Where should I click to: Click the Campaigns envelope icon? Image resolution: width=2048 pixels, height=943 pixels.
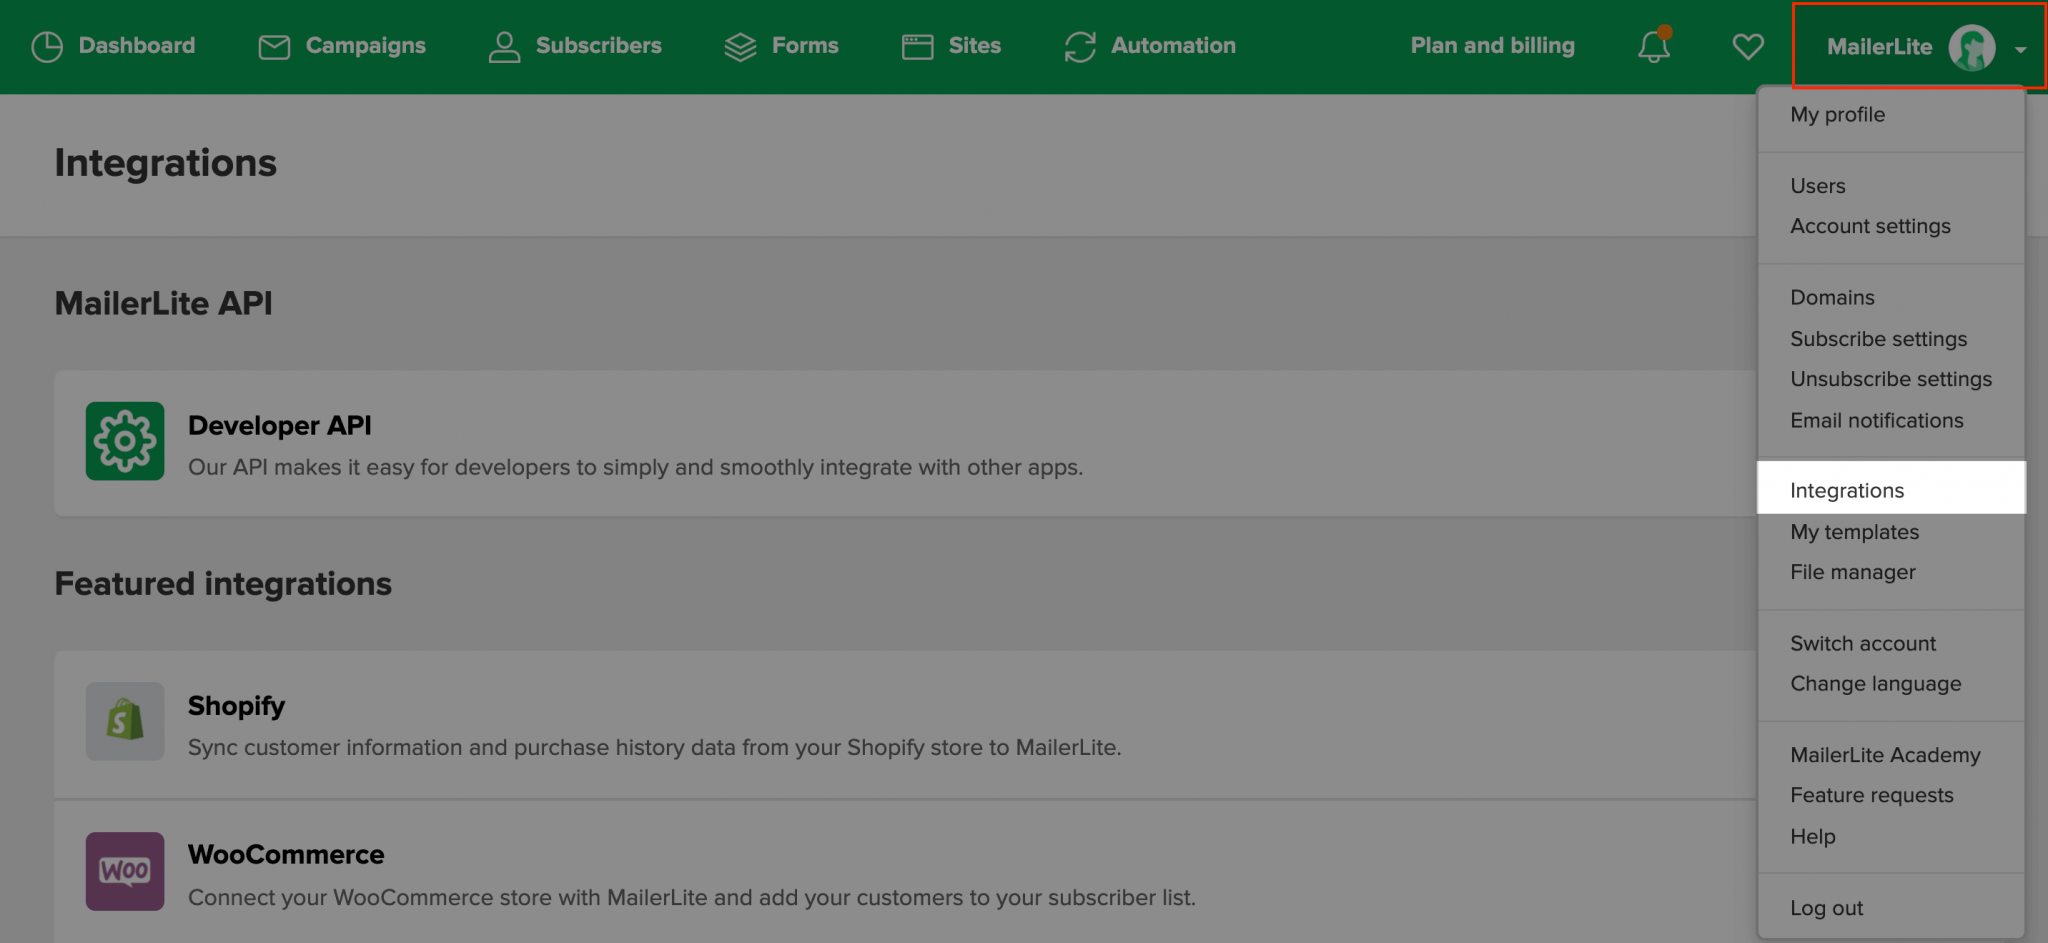[274, 47]
